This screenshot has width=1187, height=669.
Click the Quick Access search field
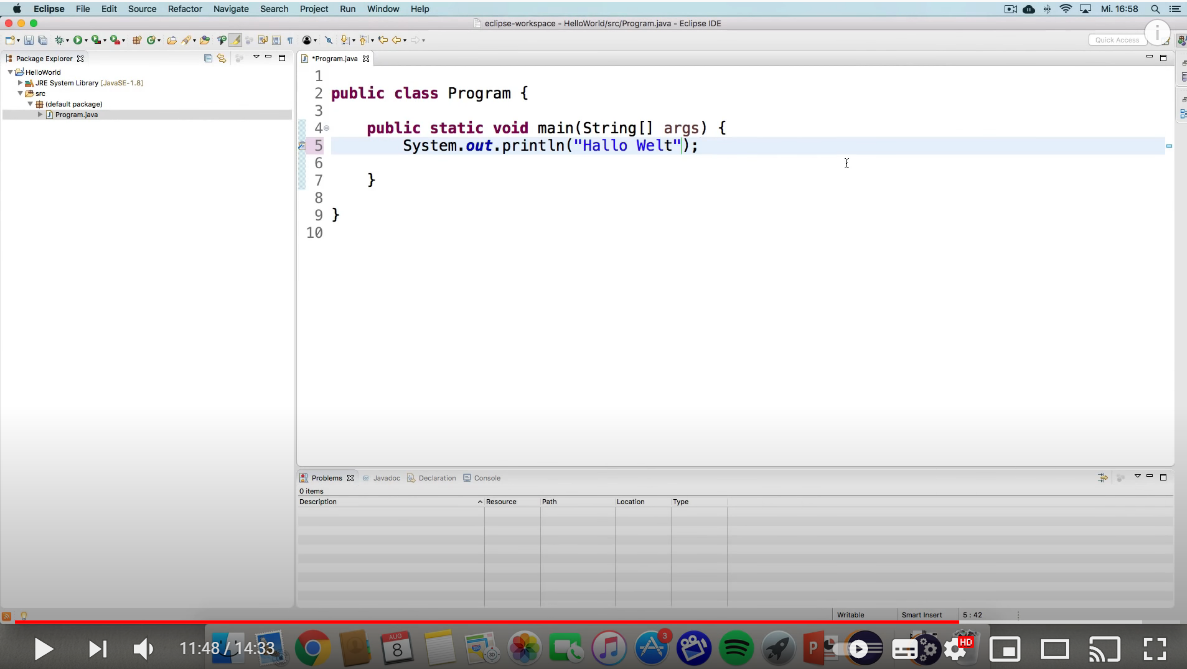pyautogui.click(x=1116, y=40)
